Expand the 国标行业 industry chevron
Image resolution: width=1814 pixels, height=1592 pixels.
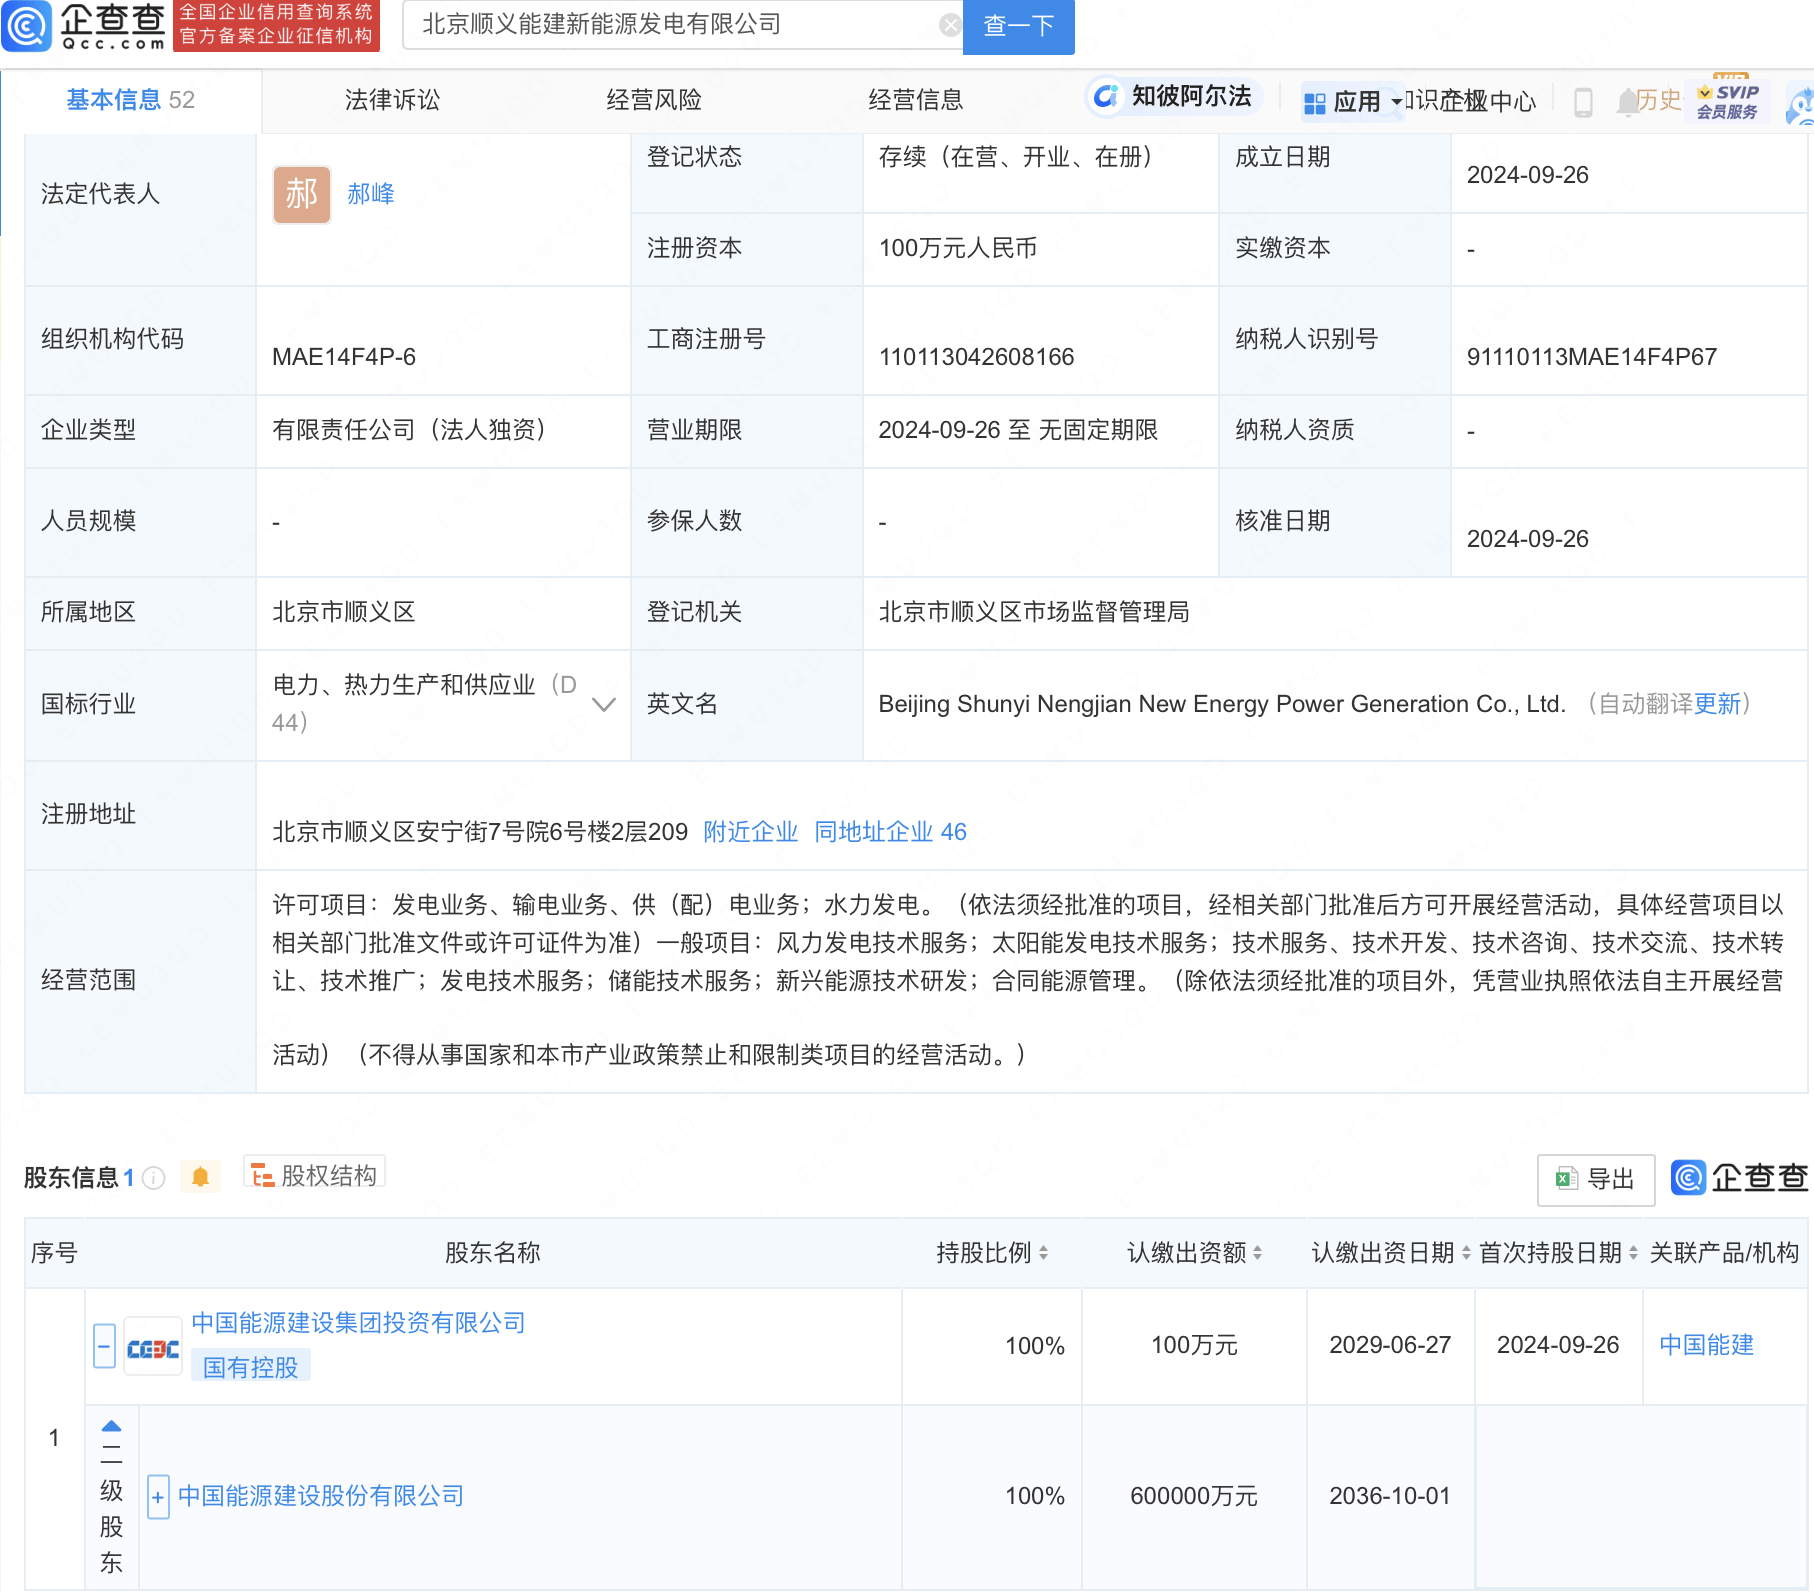603,704
